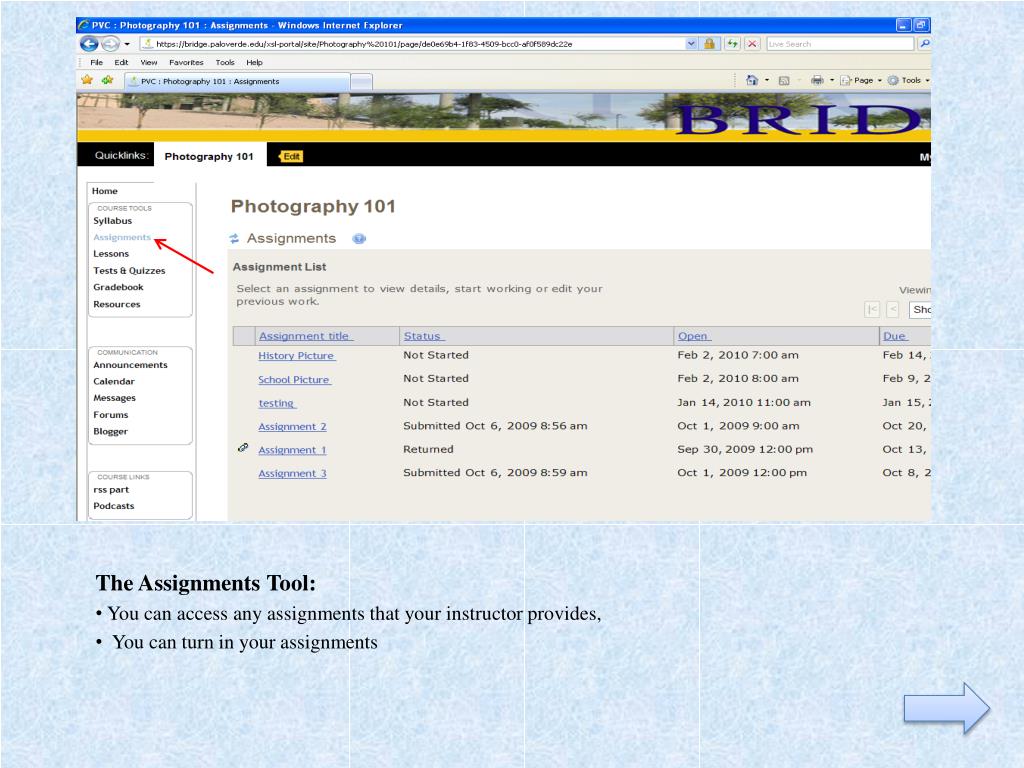This screenshot has width=1024, height=768.
Task: Open the School Picture assignment
Action: (295, 379)
